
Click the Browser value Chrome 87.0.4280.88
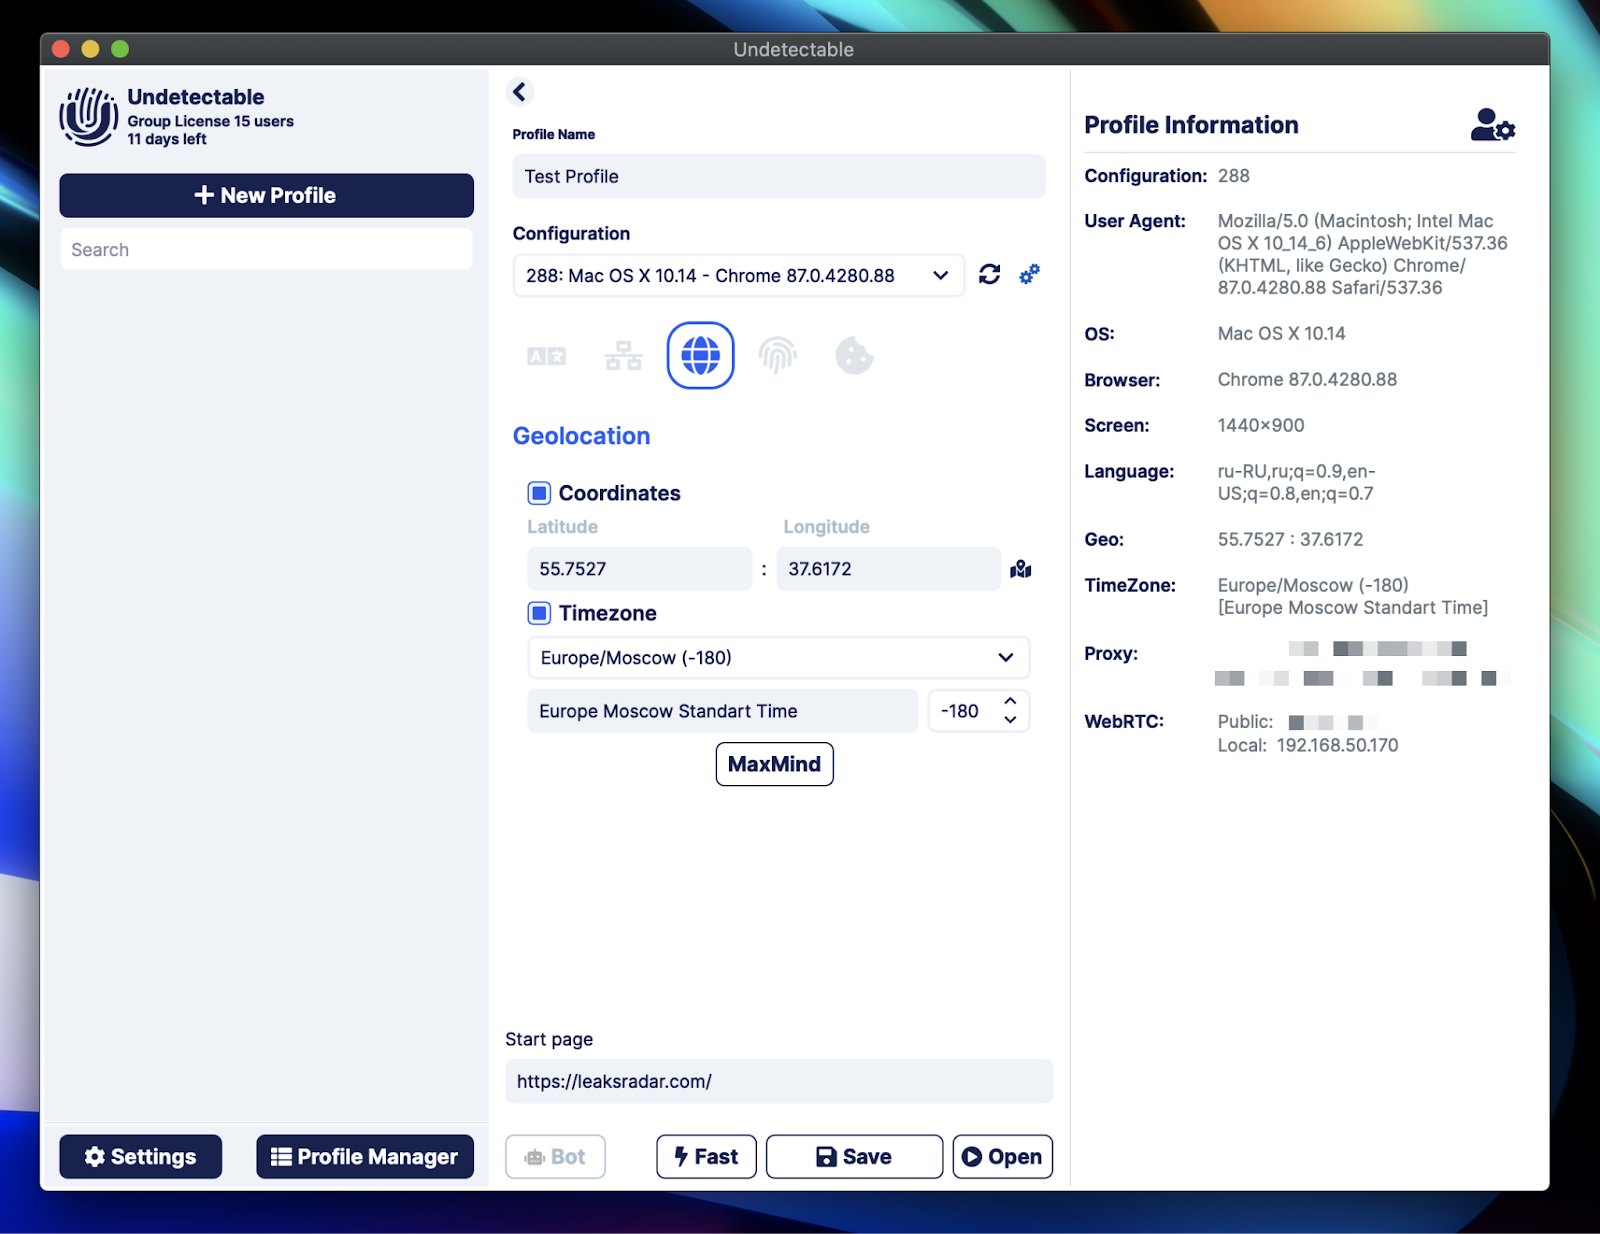1307,379
